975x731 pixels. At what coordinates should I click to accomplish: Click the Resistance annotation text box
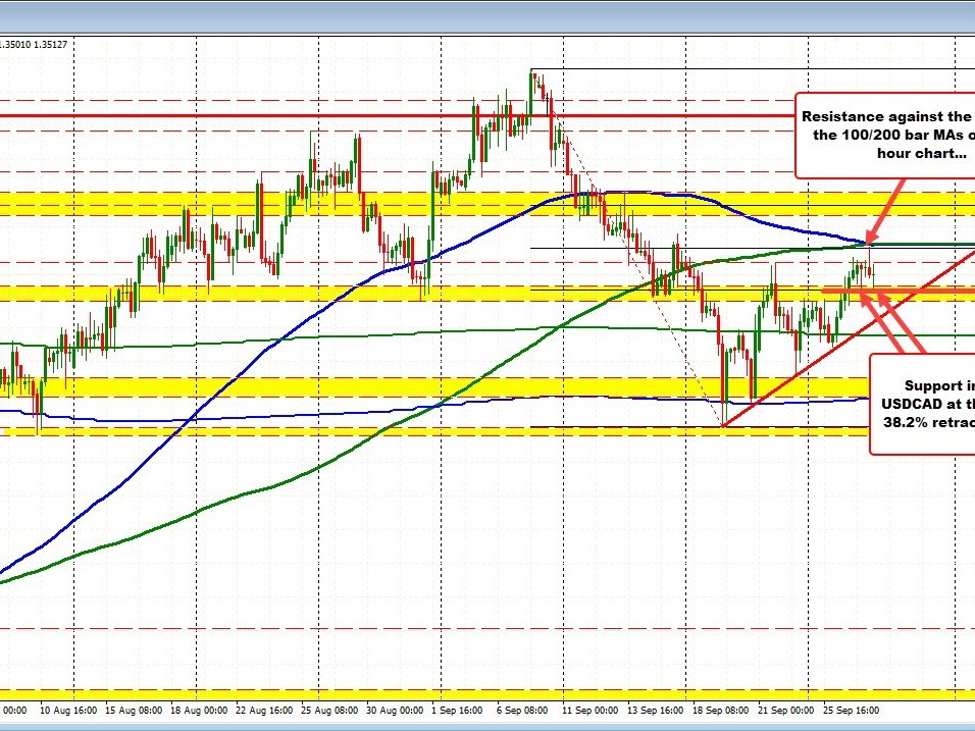pyautogui.click(x=886, y=135)
